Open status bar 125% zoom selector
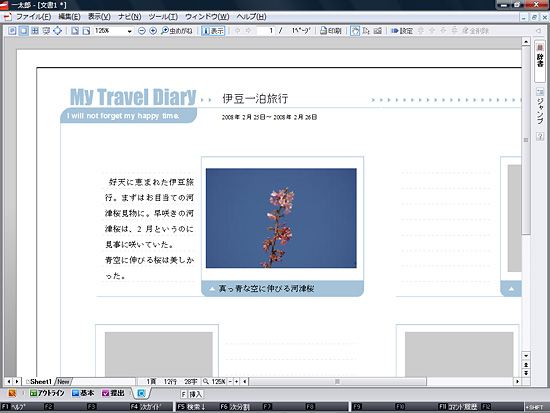 pyautogui.click(x=215, y=381)
